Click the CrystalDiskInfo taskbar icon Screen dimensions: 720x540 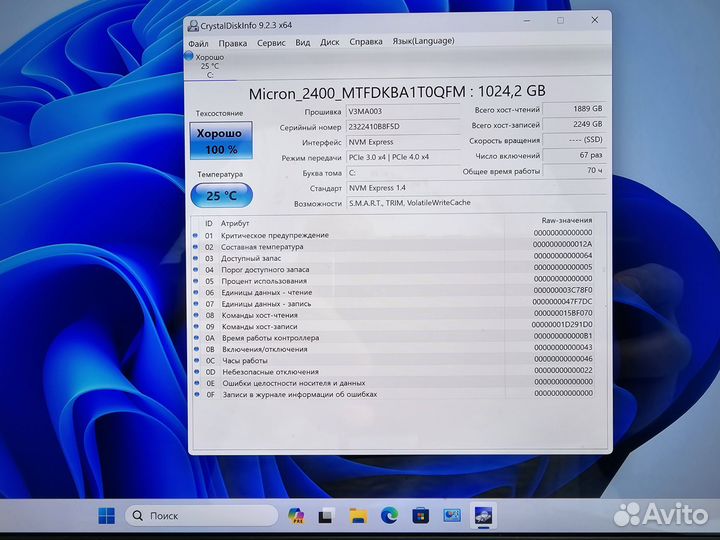pos(484,515)
